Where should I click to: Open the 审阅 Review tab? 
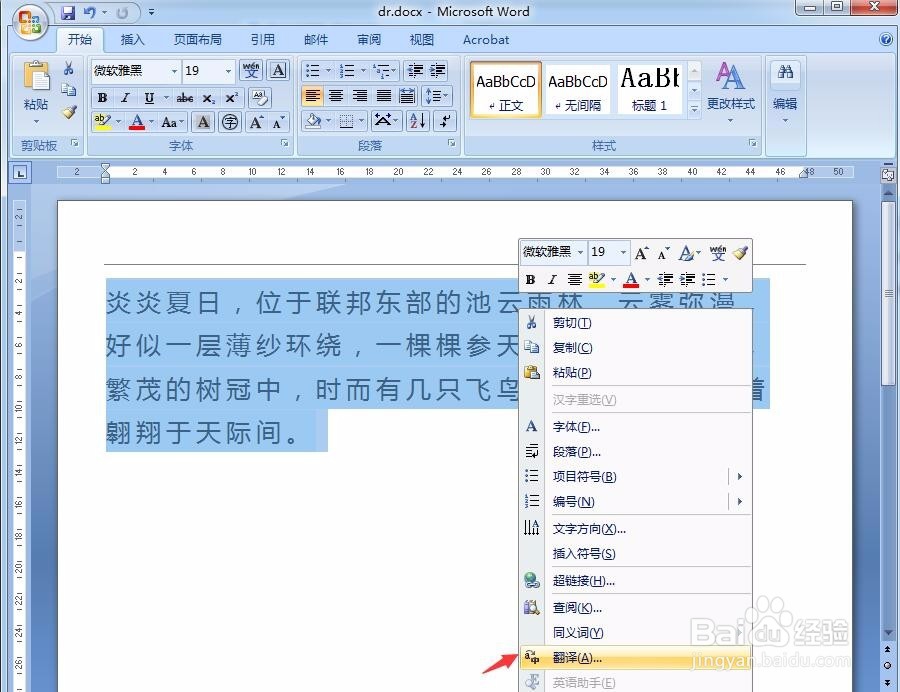tap(369, 40)
